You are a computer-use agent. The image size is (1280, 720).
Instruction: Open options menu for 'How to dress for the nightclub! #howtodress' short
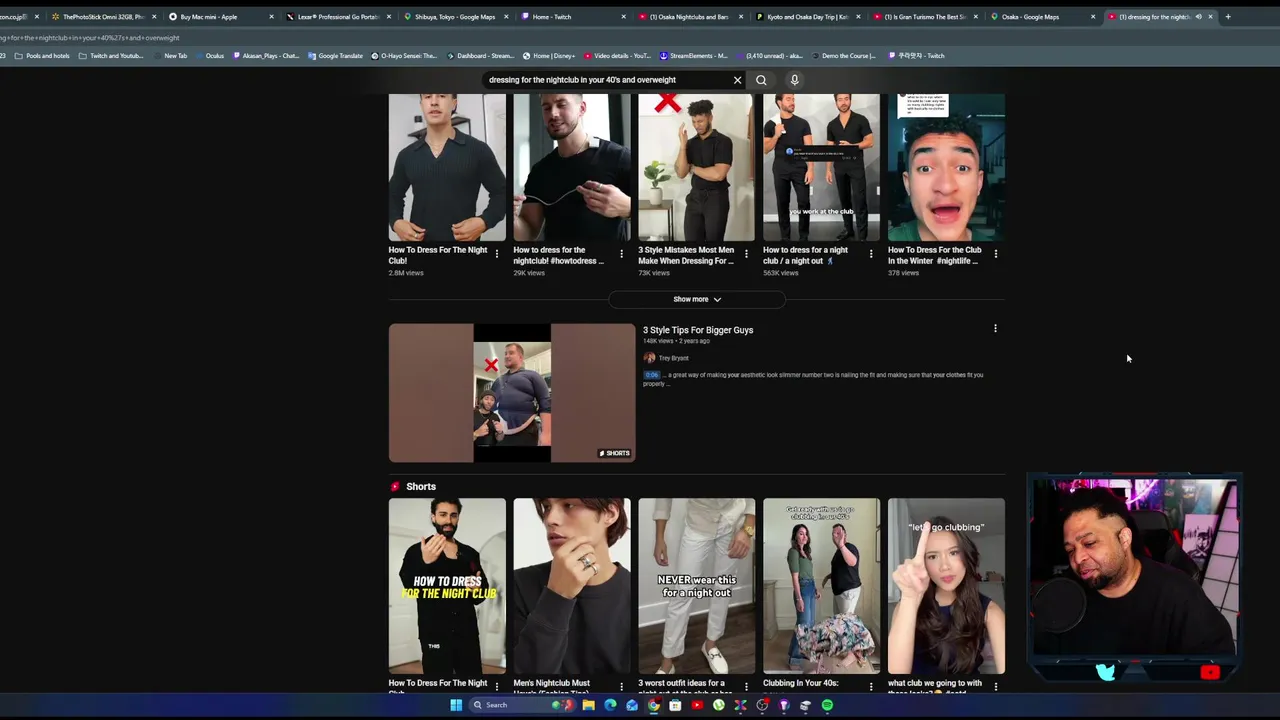(x=621, y=254)
